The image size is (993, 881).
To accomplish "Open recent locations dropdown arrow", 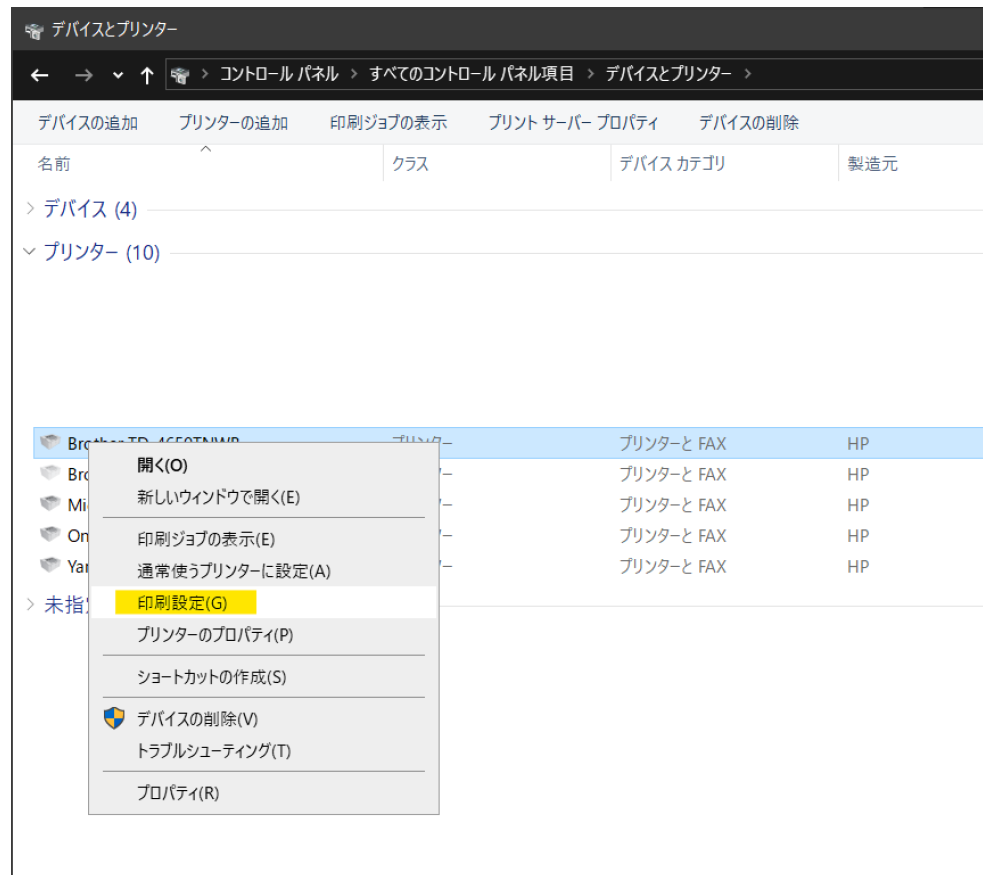I will [119, 75].
